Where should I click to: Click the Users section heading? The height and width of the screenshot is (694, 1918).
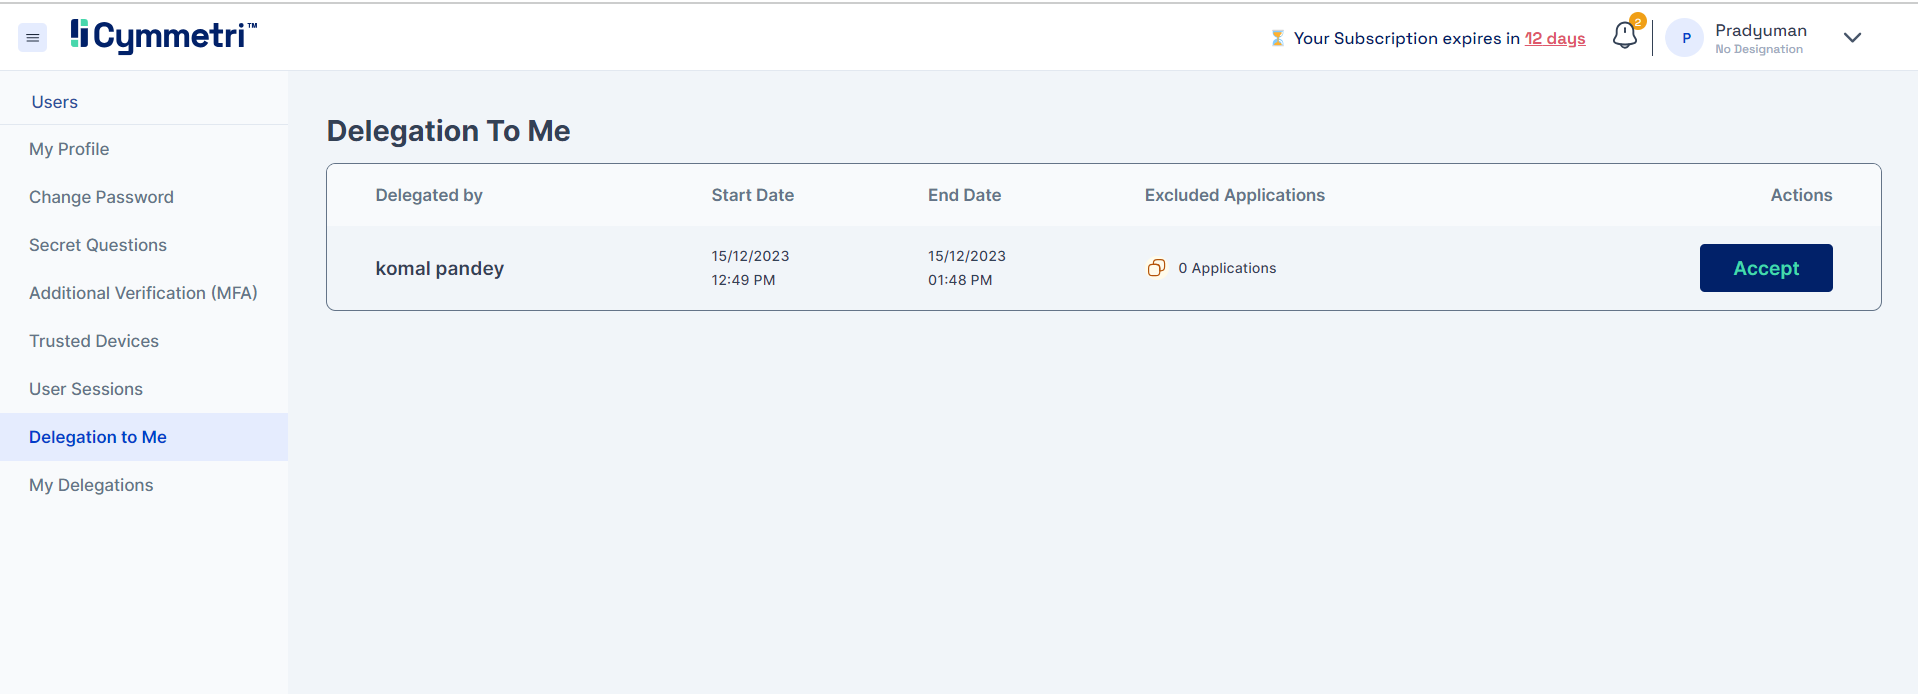55,102
